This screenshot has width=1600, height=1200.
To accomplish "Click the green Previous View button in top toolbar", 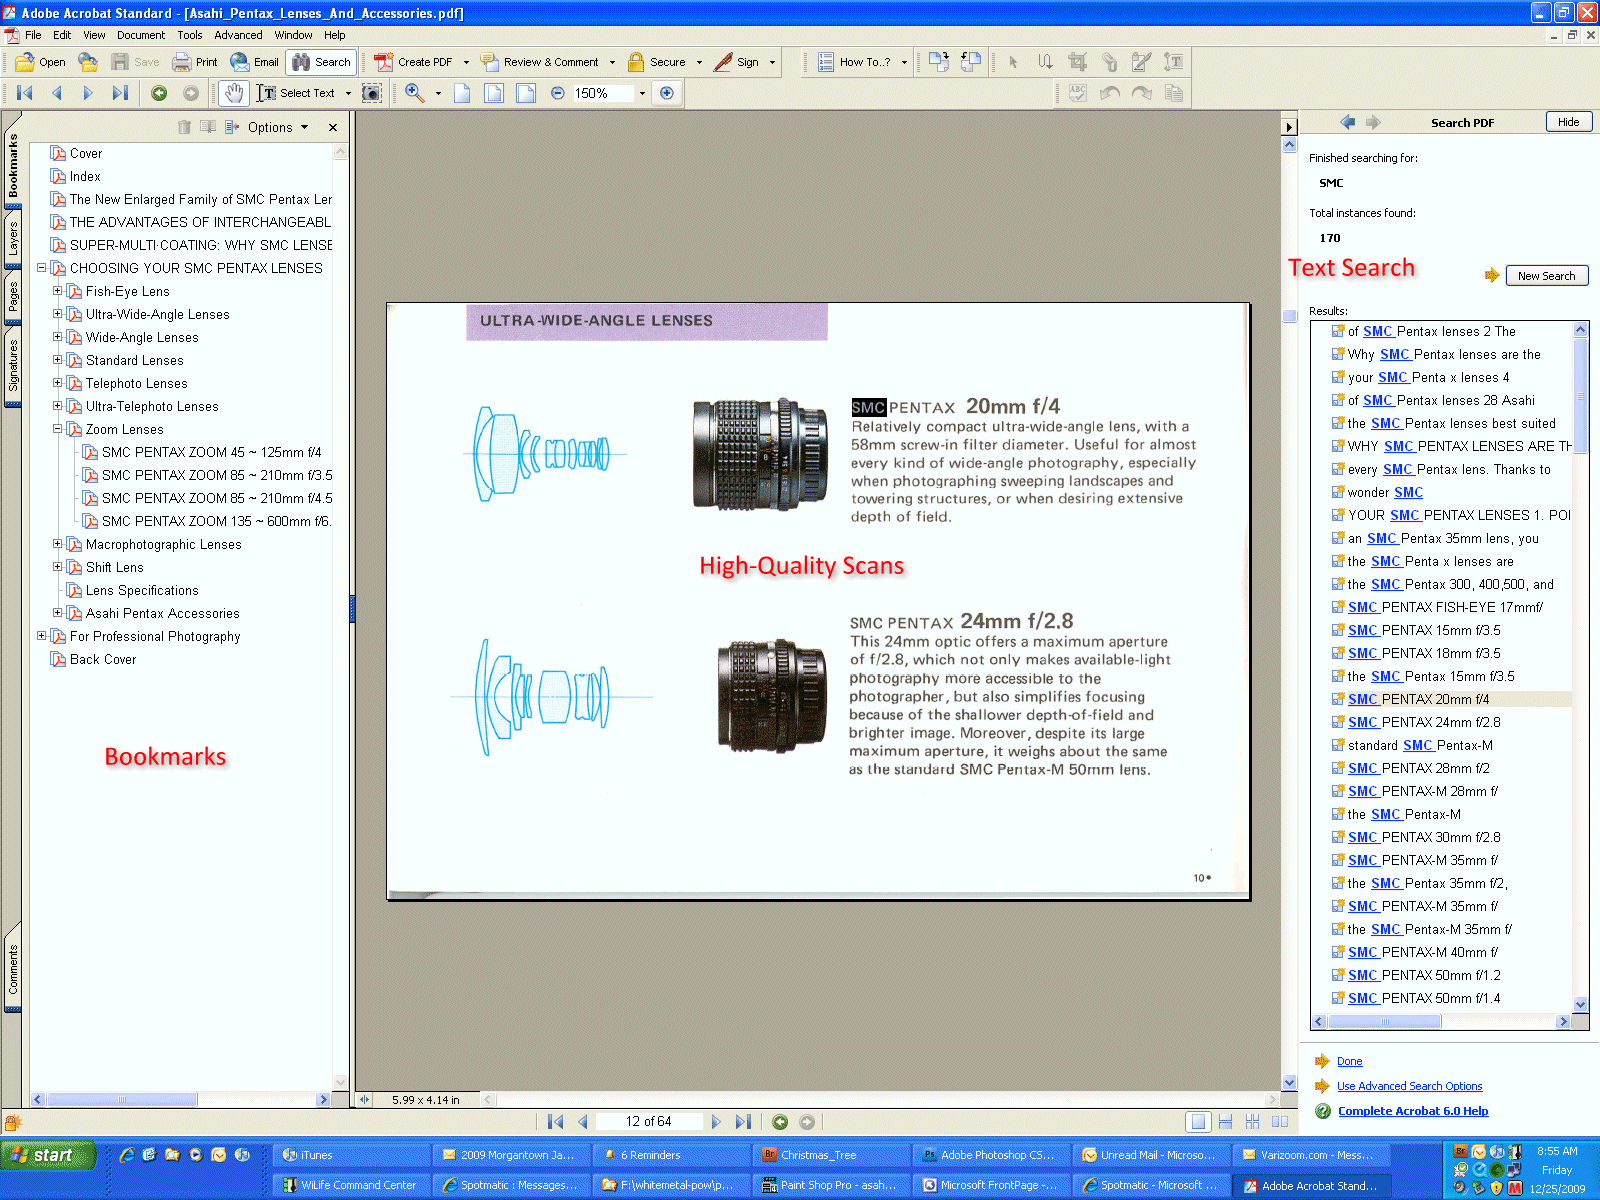I will coord(159,93).
